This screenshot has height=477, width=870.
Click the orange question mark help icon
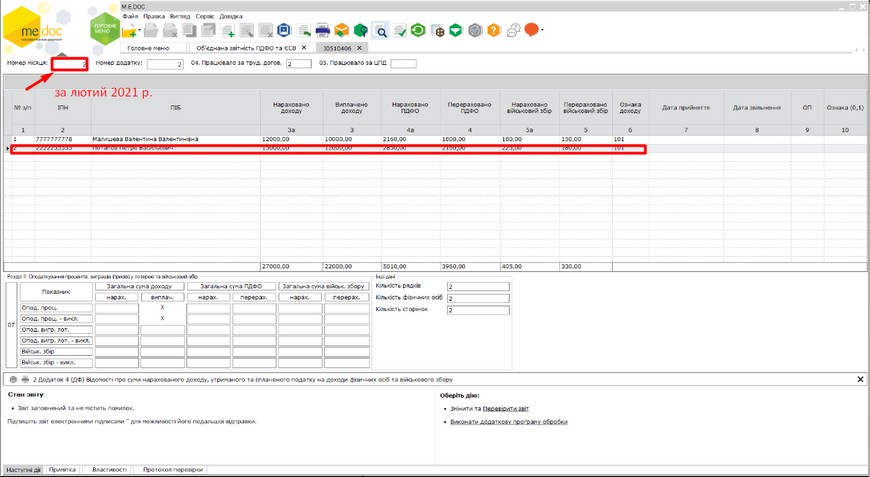[493, 31]
